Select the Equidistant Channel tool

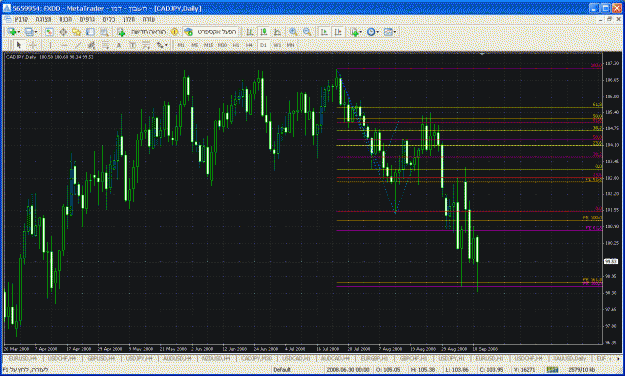91,45
